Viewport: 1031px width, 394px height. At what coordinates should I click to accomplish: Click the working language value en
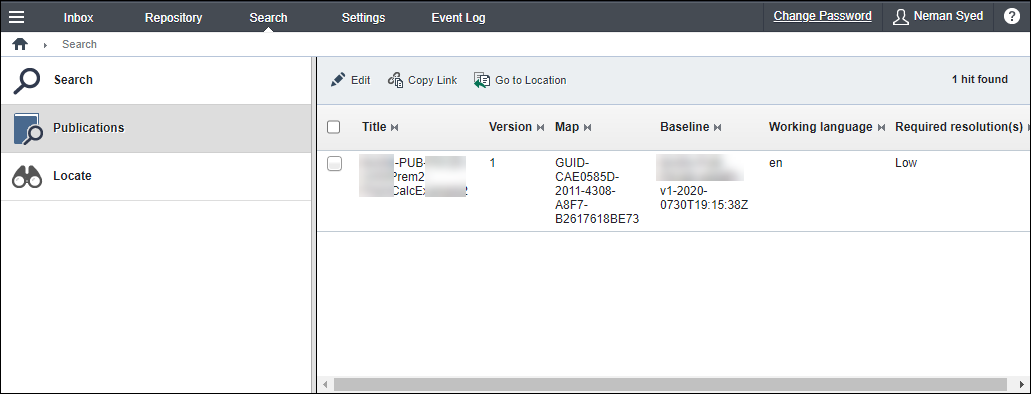[x=776, y=163]
